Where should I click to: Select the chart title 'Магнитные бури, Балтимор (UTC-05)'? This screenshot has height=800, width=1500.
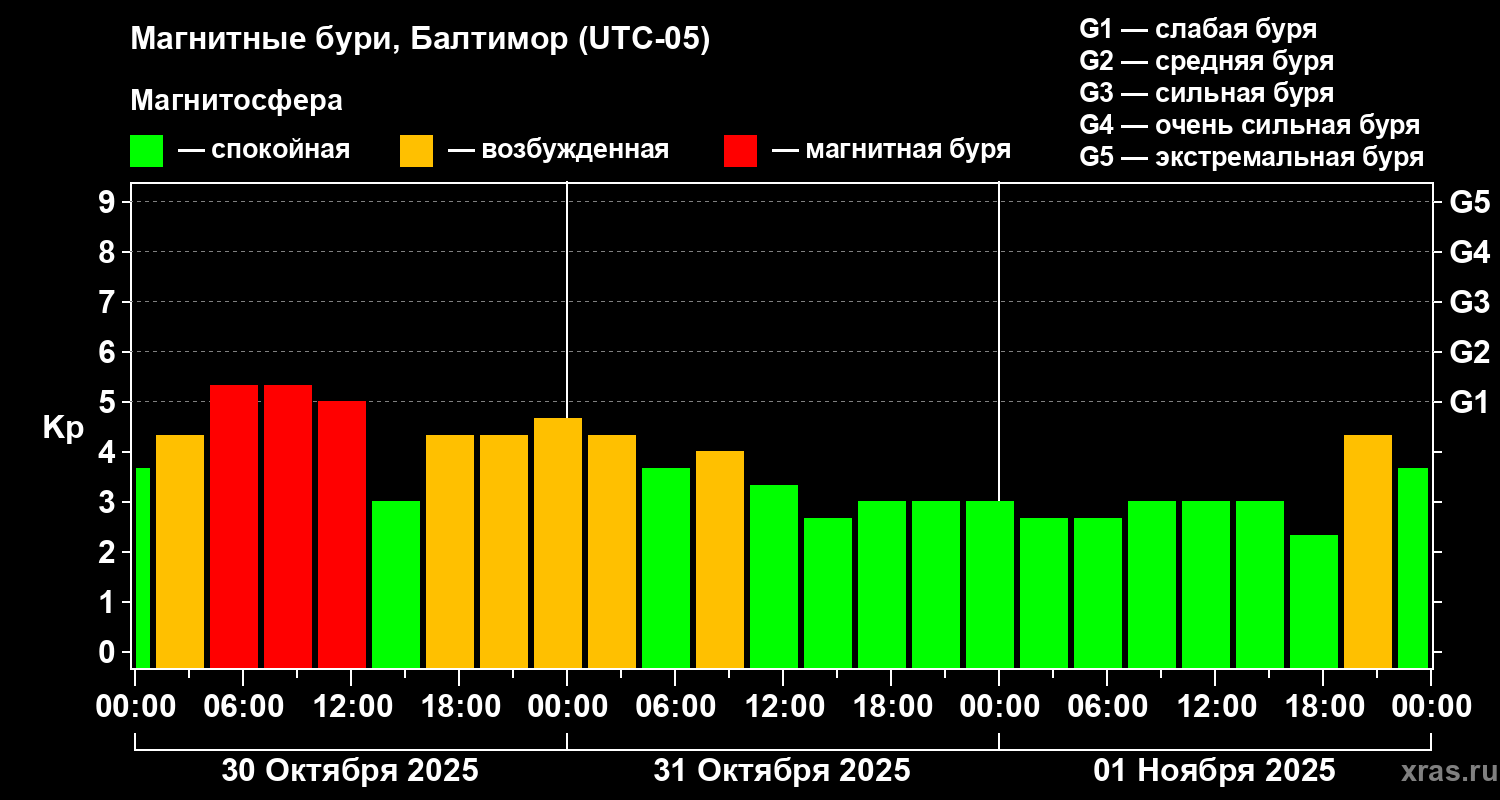tap(420, 40)
